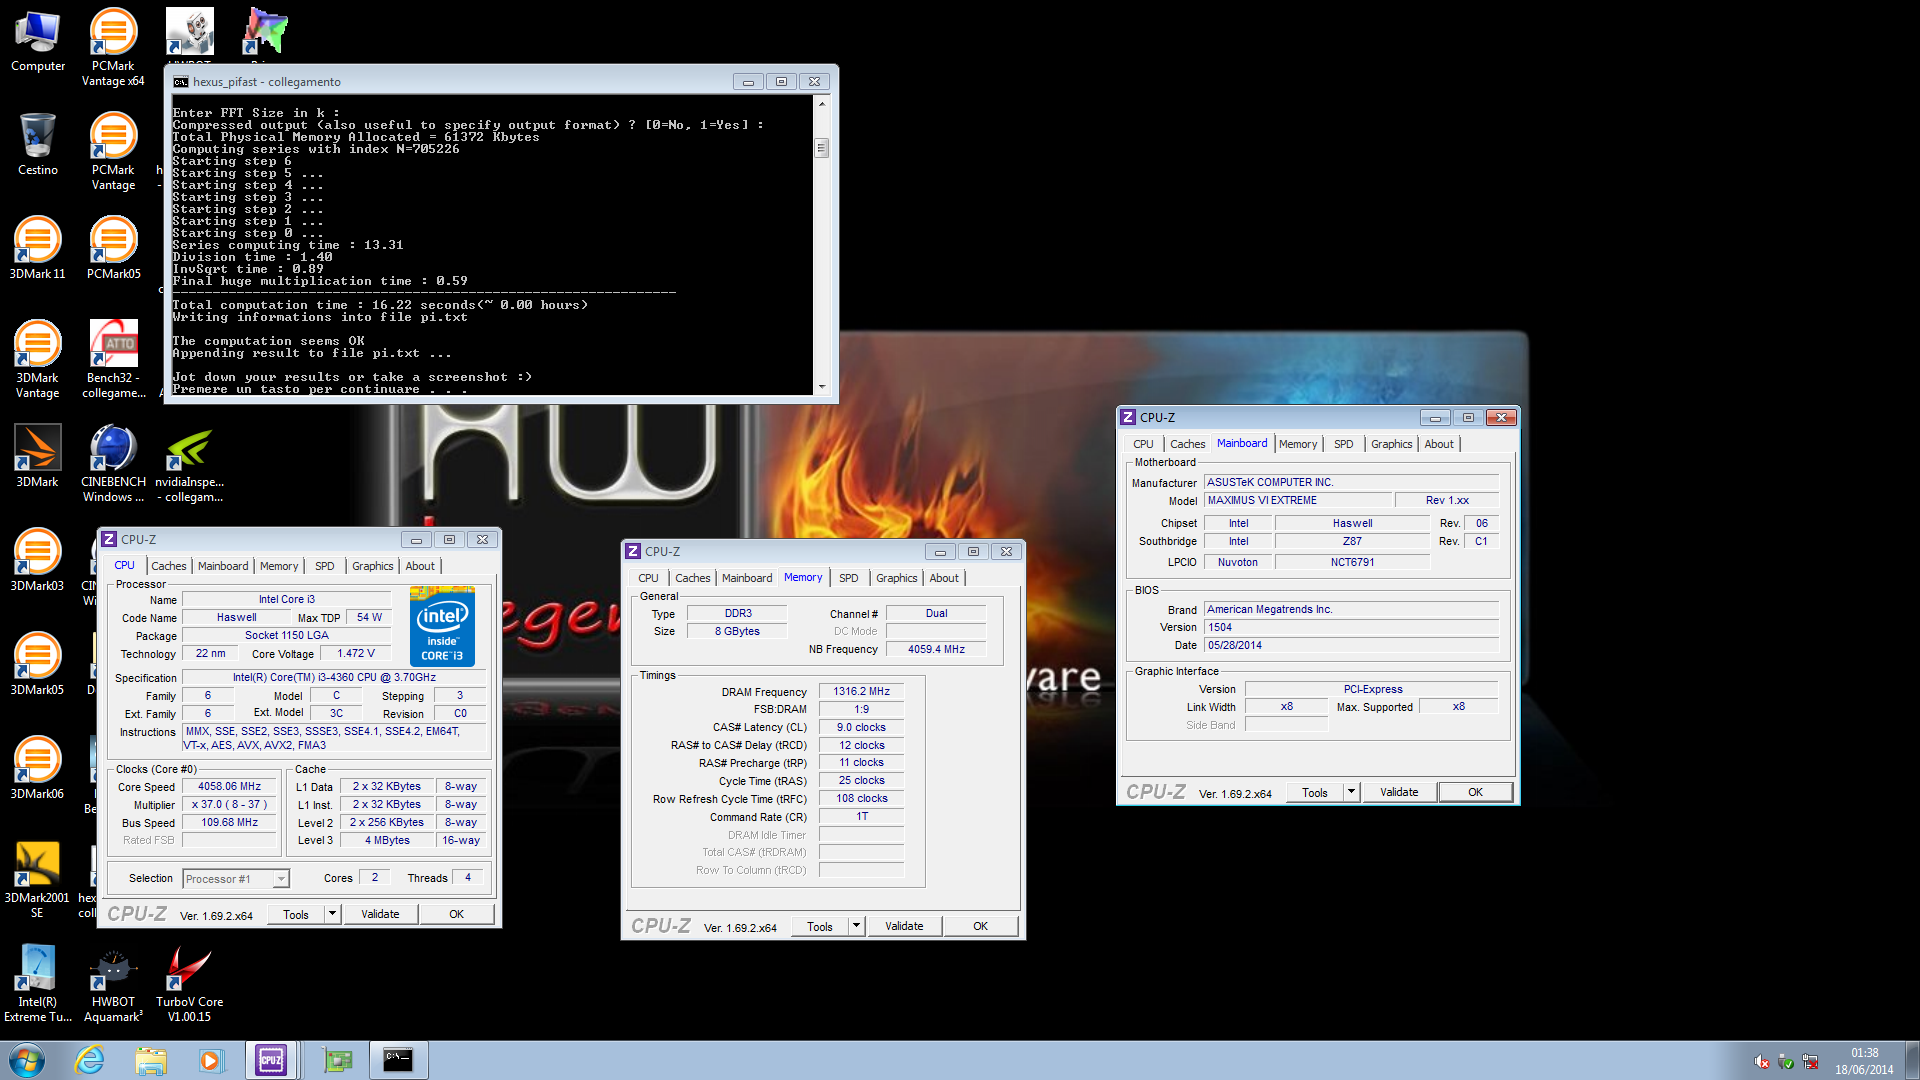Open nvidiaInspector shortcut

pos(189,463)
